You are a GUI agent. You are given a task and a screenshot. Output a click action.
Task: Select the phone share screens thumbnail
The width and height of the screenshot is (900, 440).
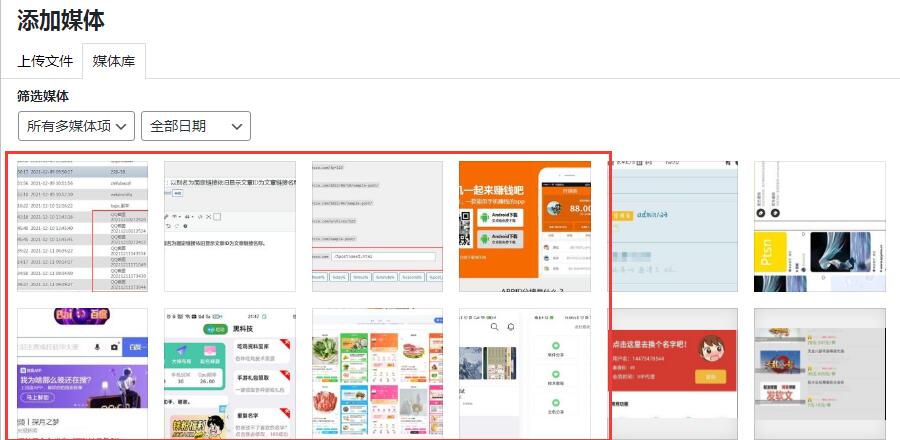525,374
